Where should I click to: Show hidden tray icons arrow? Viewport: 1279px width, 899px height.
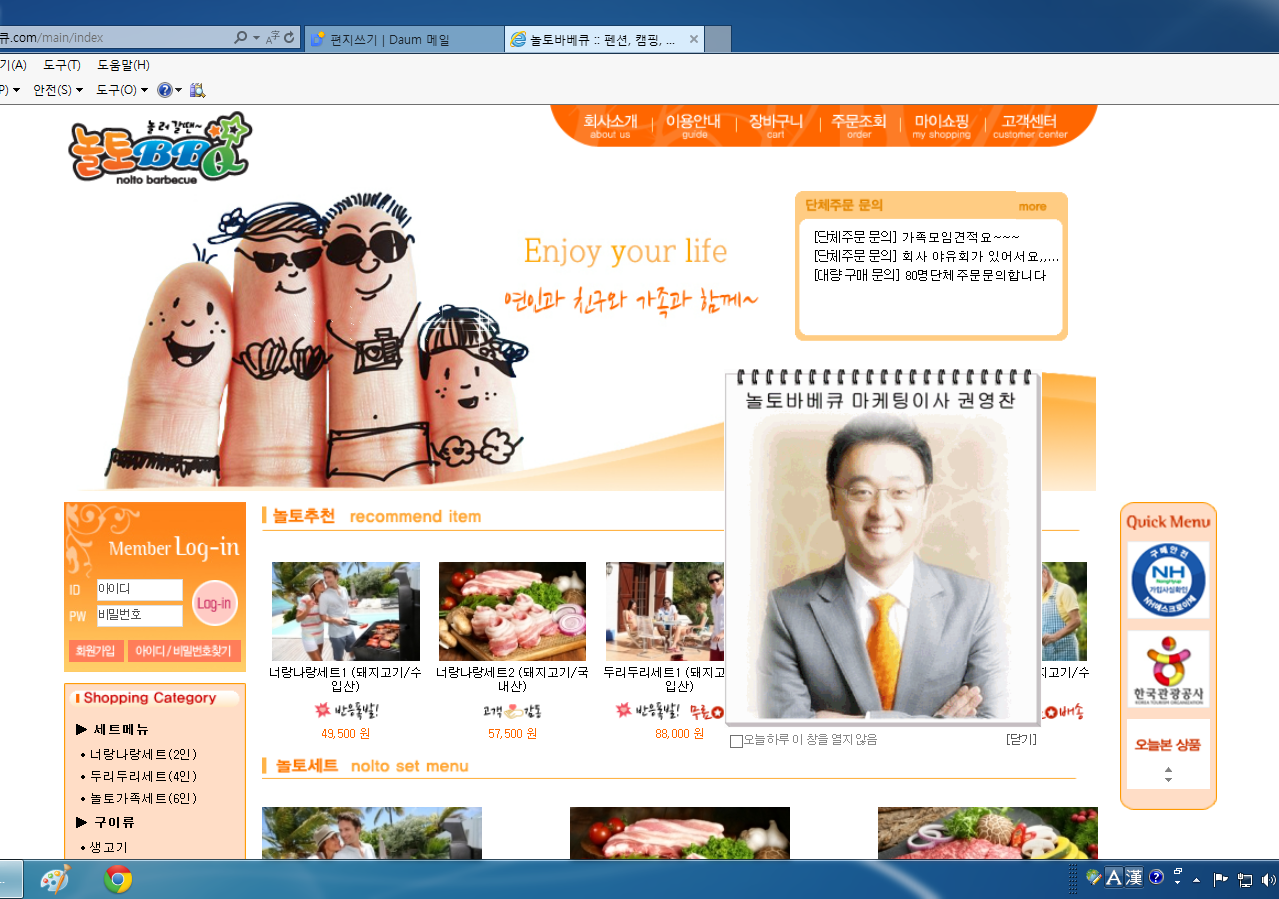click(x=1196, y=880)
